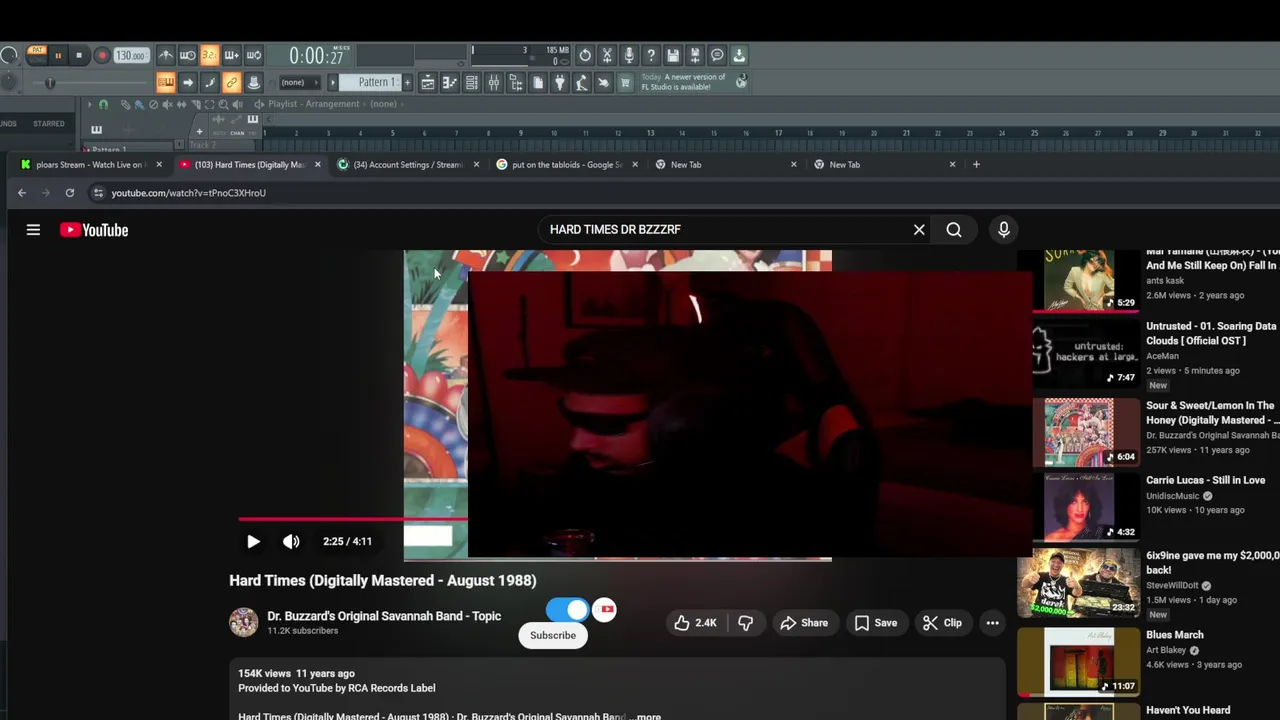Play the Hard Times video
Image resolution: width=1280 pixels, height=720 pixels.
coord(253,541)
